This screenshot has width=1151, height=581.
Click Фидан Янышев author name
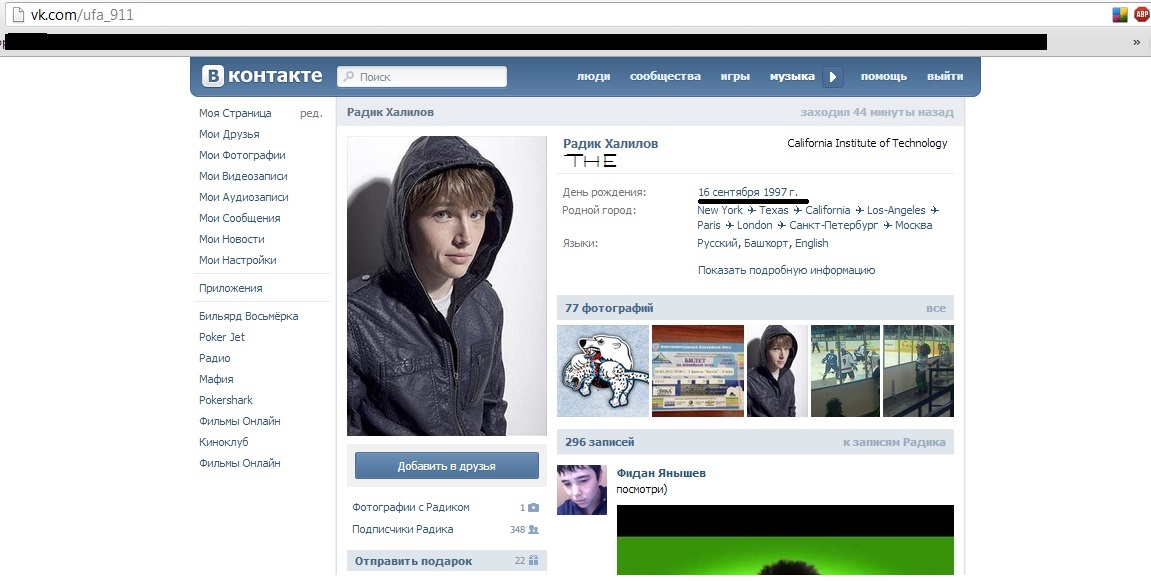(661, 474)
